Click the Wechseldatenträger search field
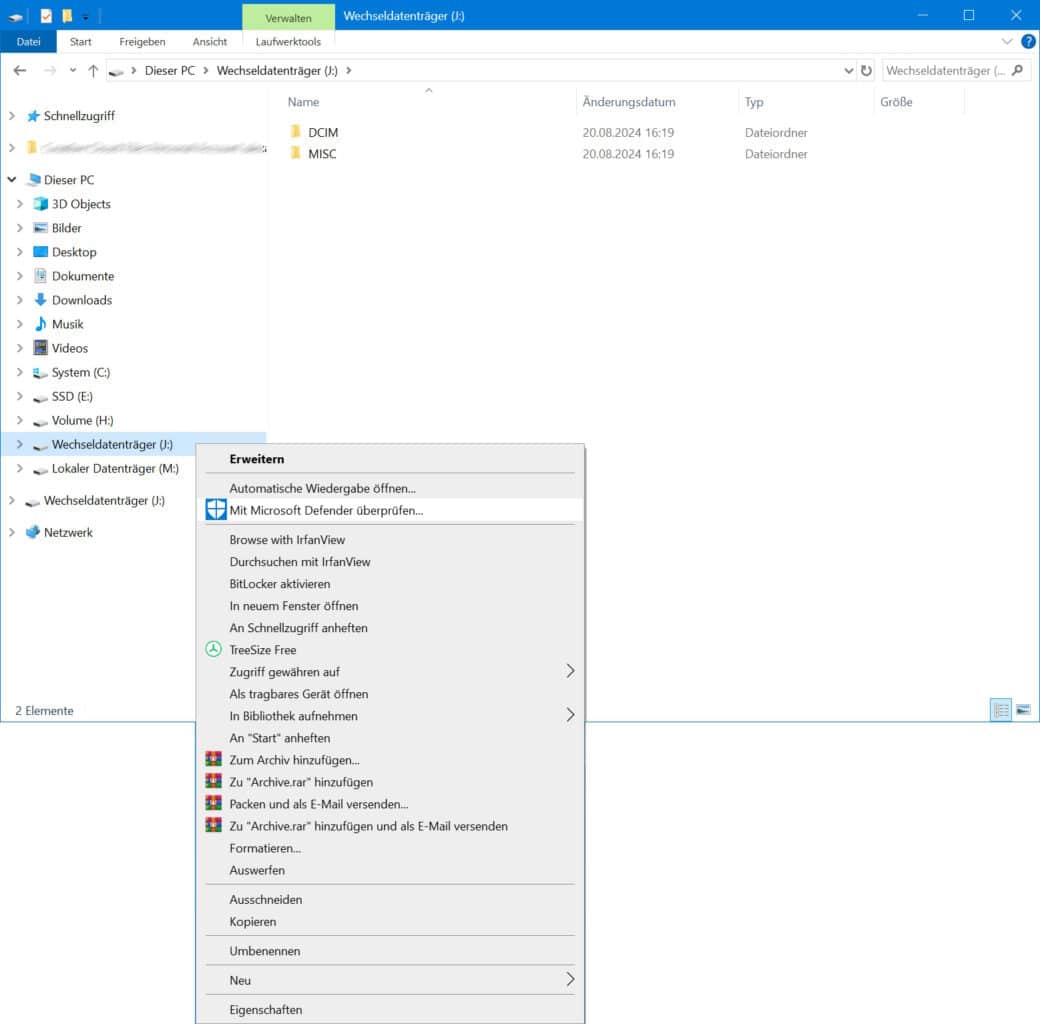 945,71
